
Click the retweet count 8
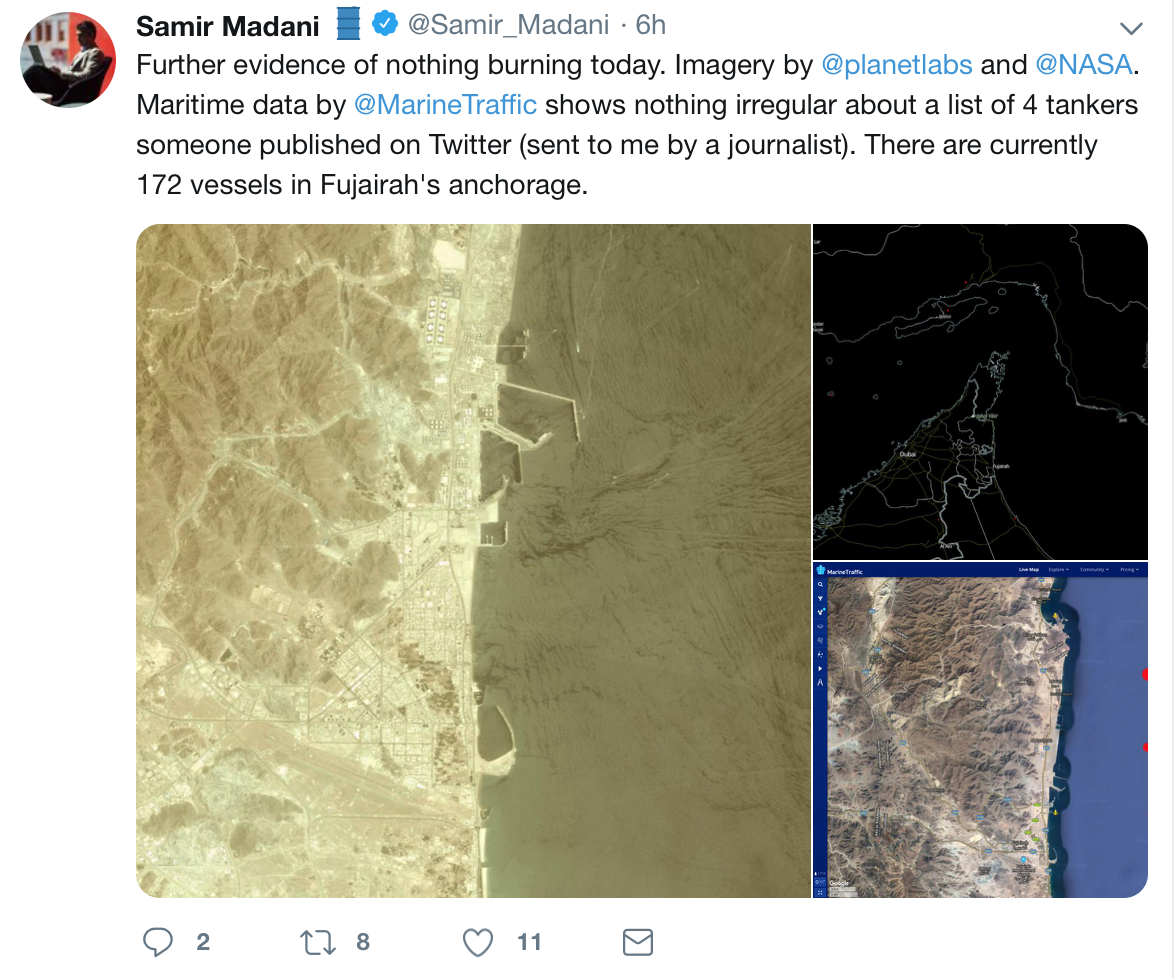[363, 942]
